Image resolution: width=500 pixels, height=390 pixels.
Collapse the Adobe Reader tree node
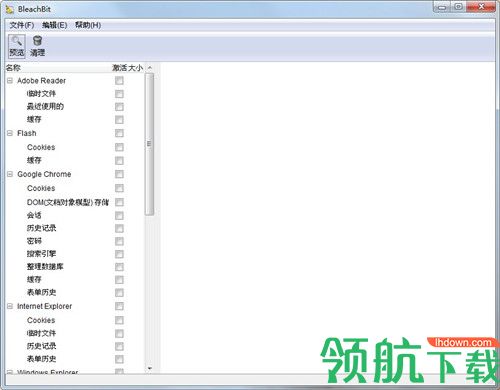coord(10,81)
